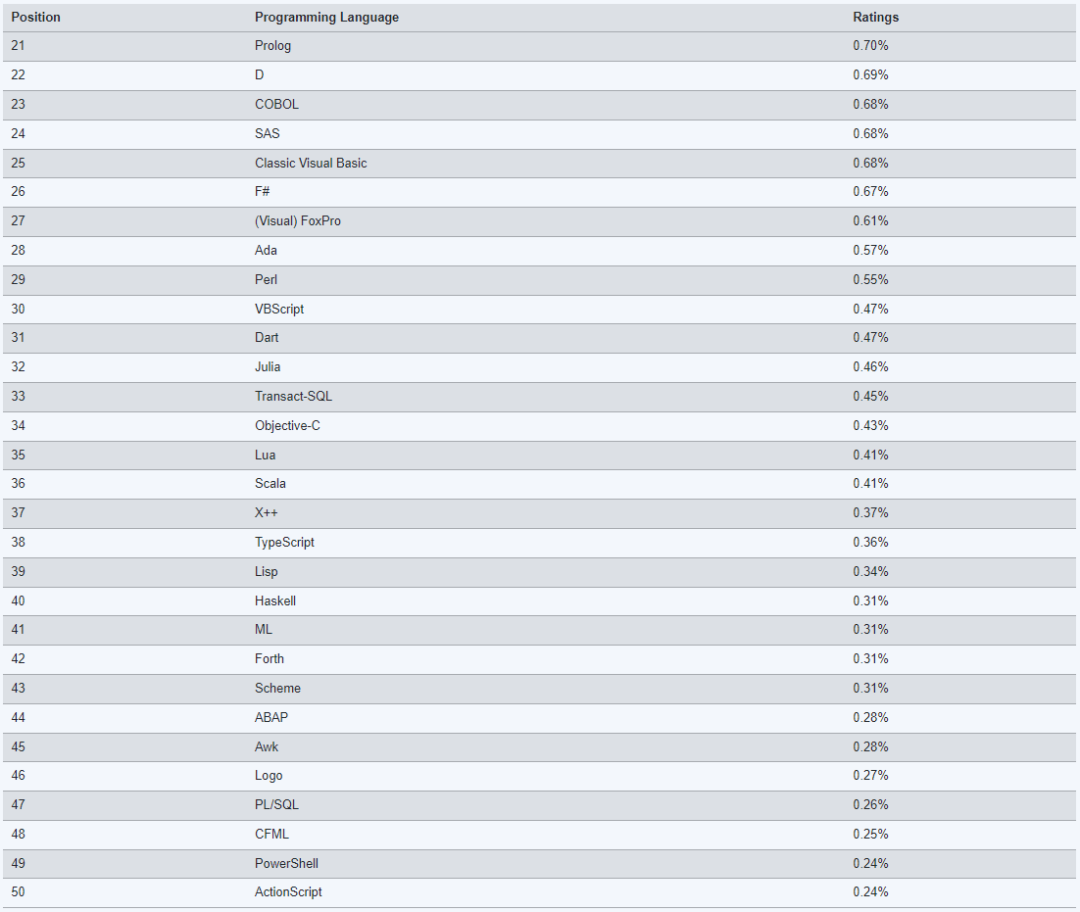Screen dimensions: 1080x912
Task: Select VBScript in the table
Action: (x=279, y=309)
